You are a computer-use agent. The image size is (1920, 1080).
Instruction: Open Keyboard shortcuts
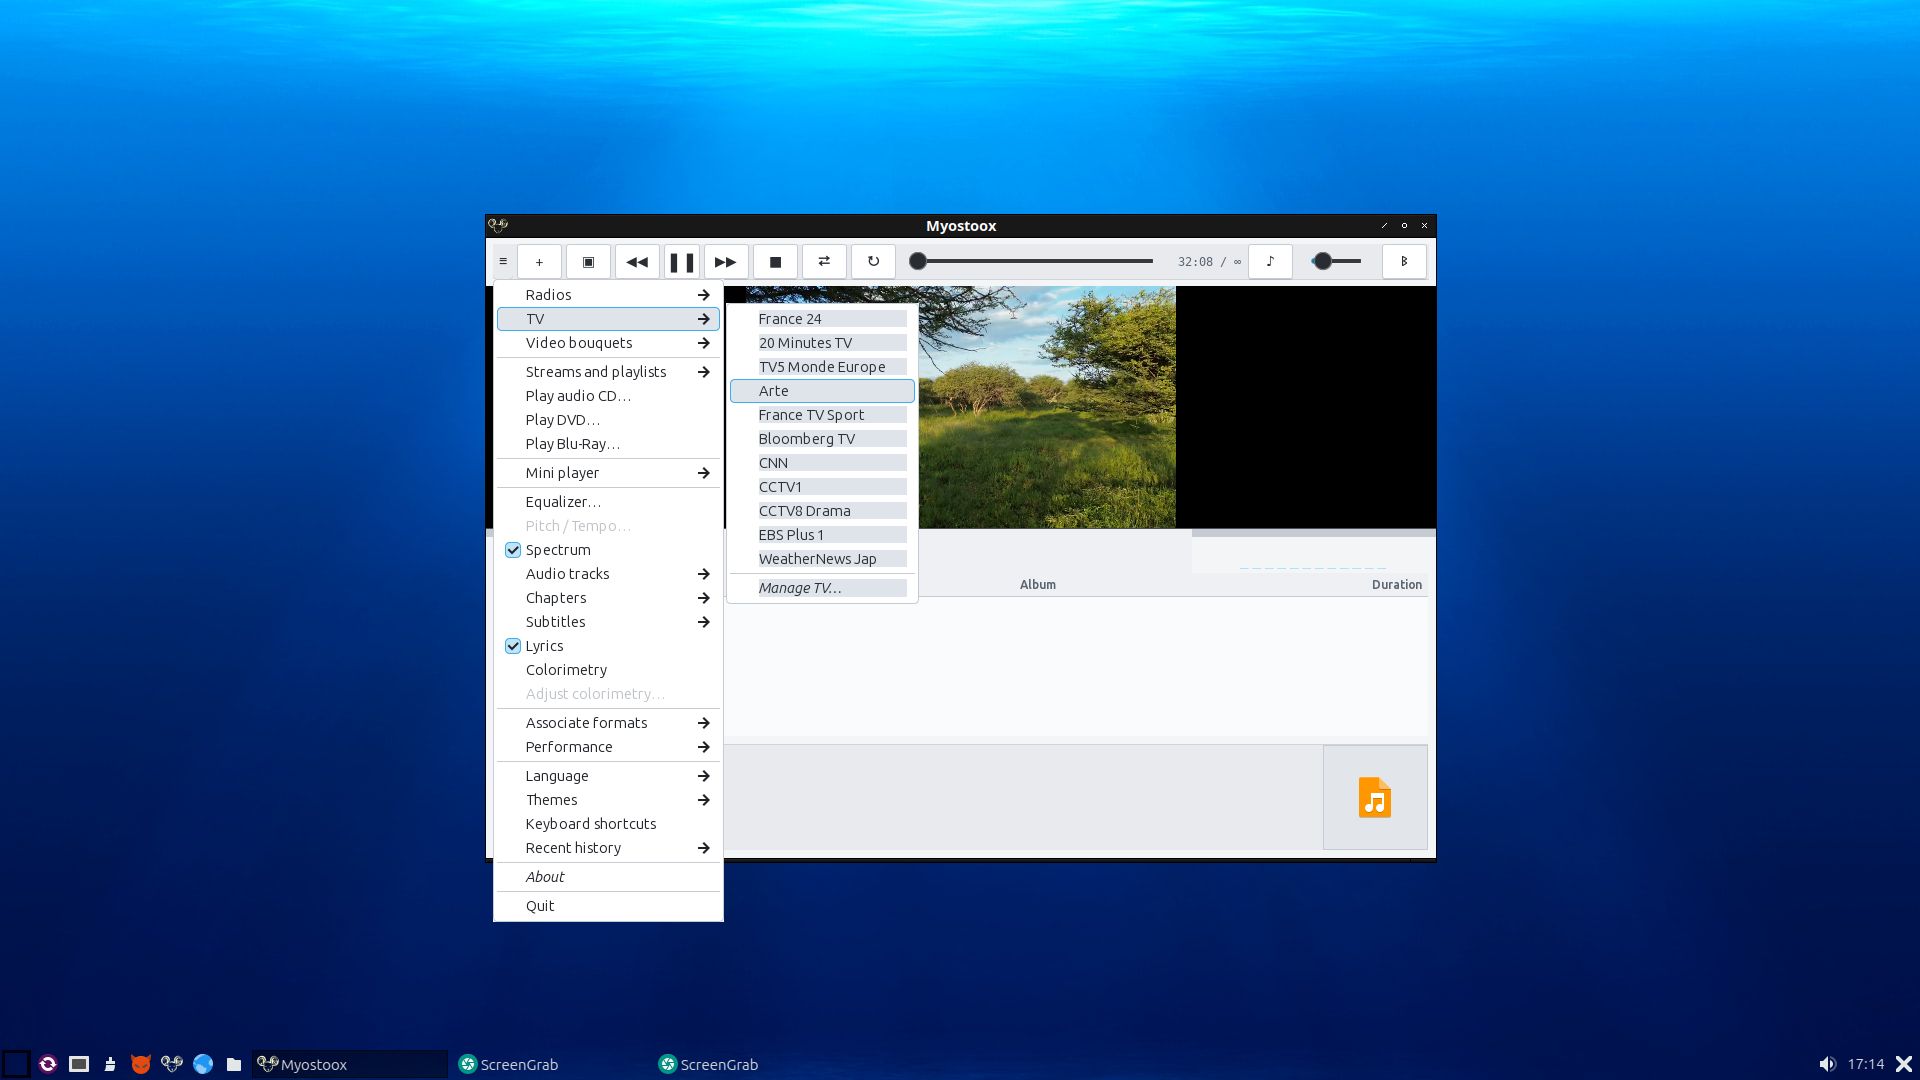tap(608, 824)
